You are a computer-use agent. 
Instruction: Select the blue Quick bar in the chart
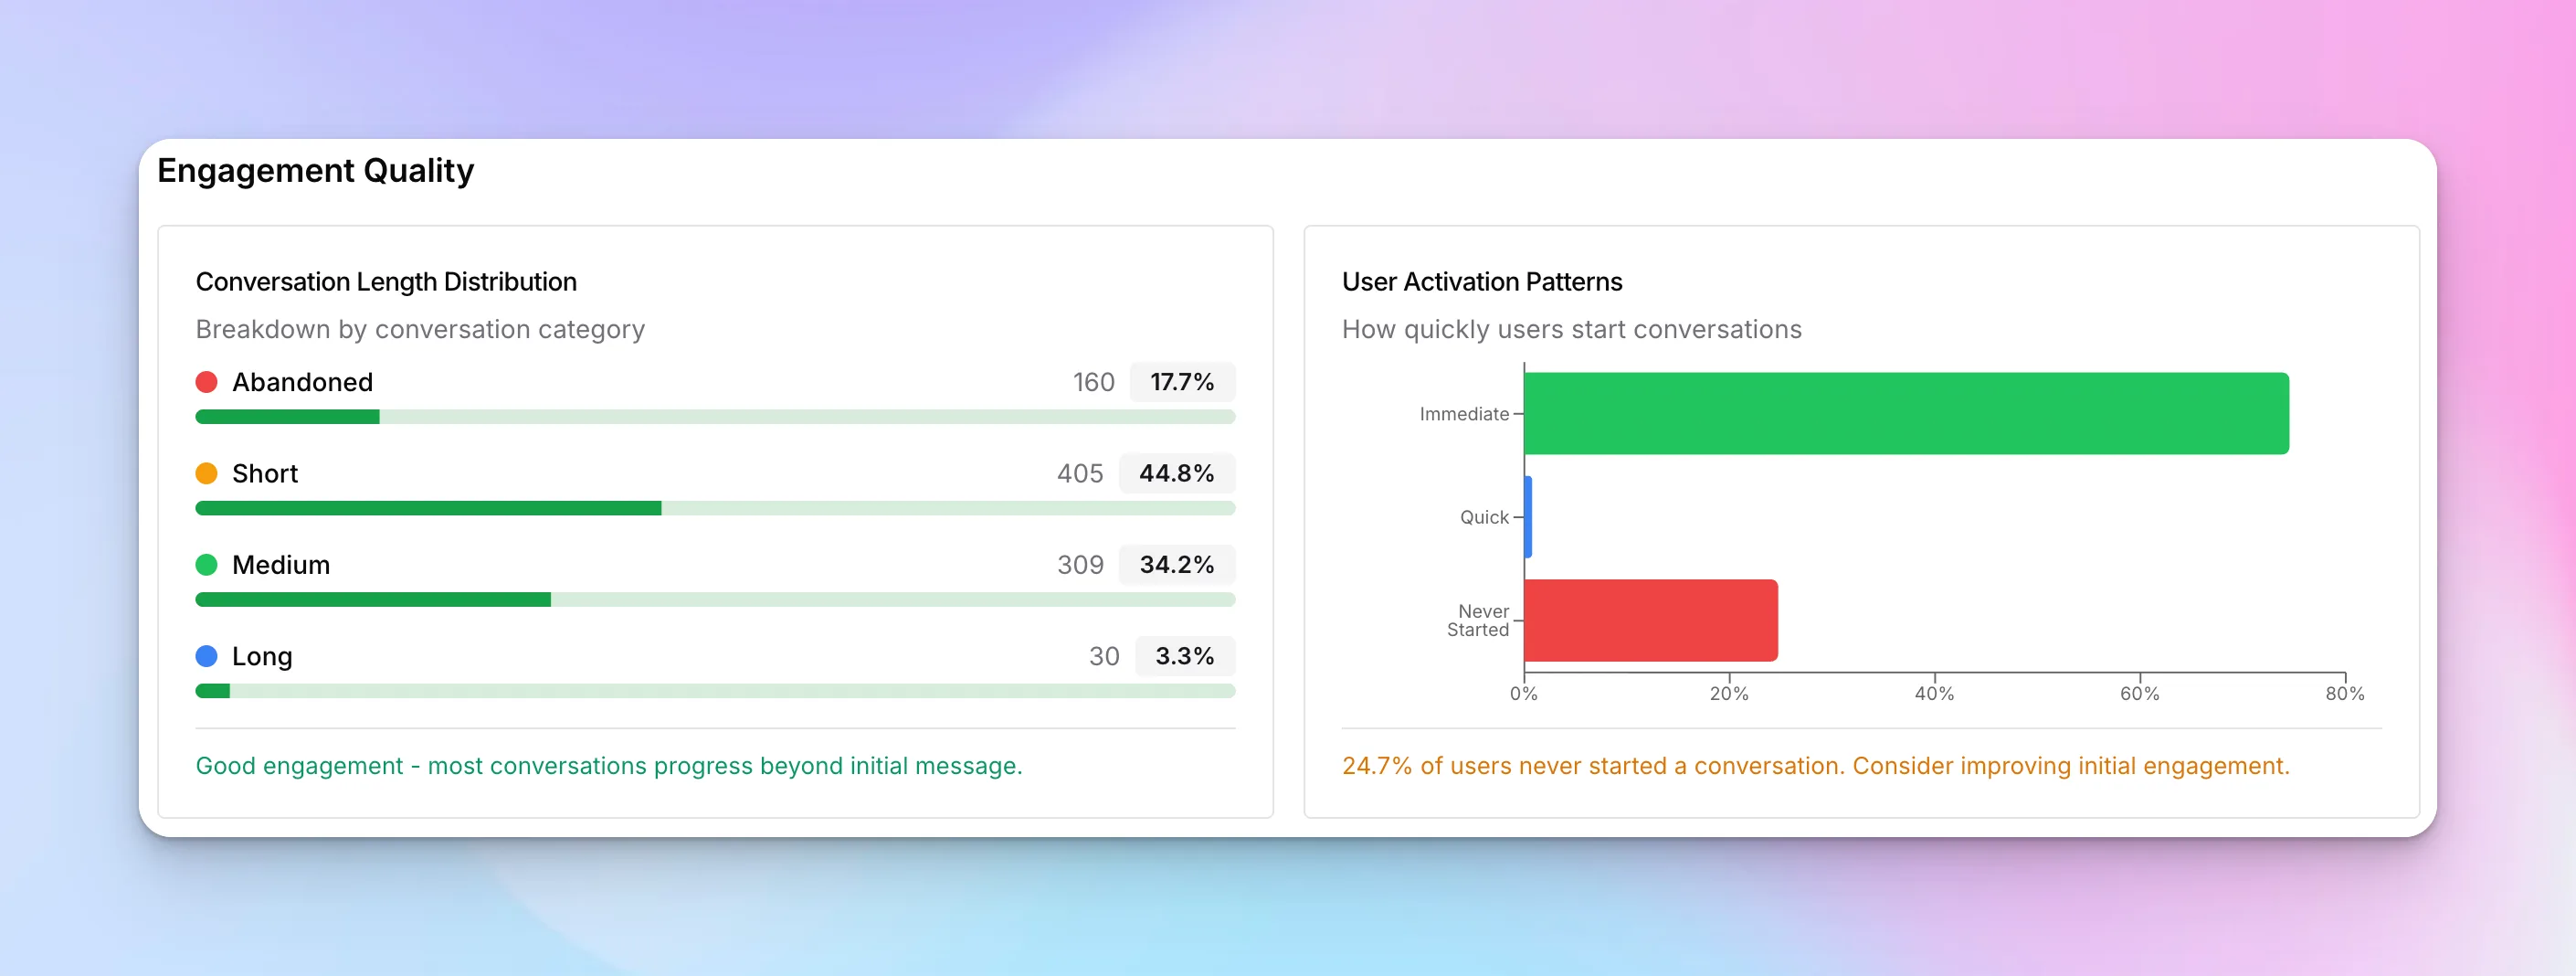click(x=1527, y=516)
